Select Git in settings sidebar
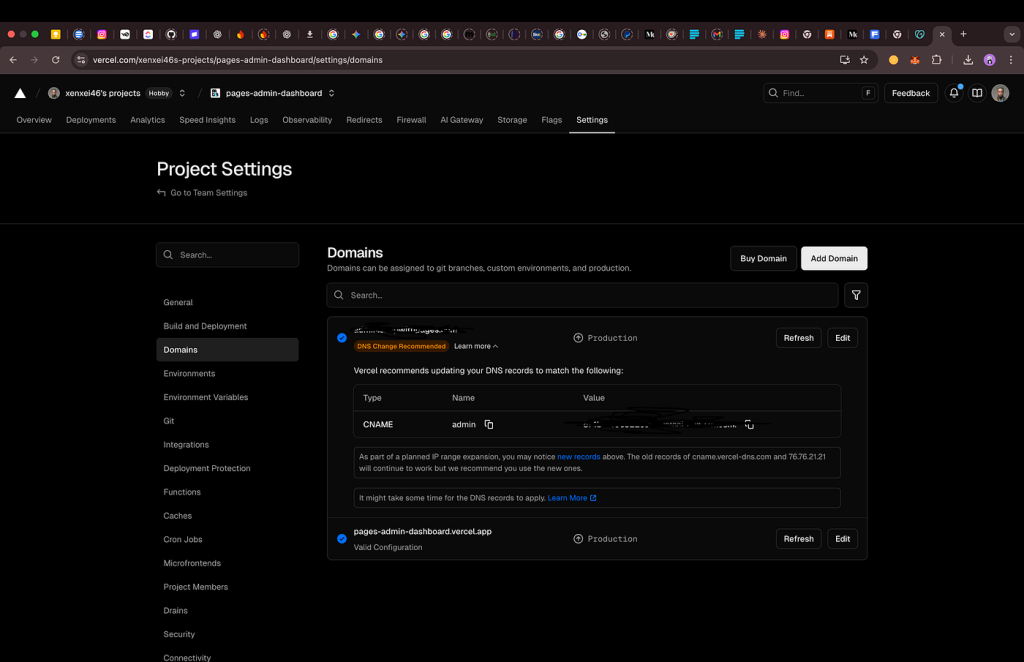 click(227, 421)
